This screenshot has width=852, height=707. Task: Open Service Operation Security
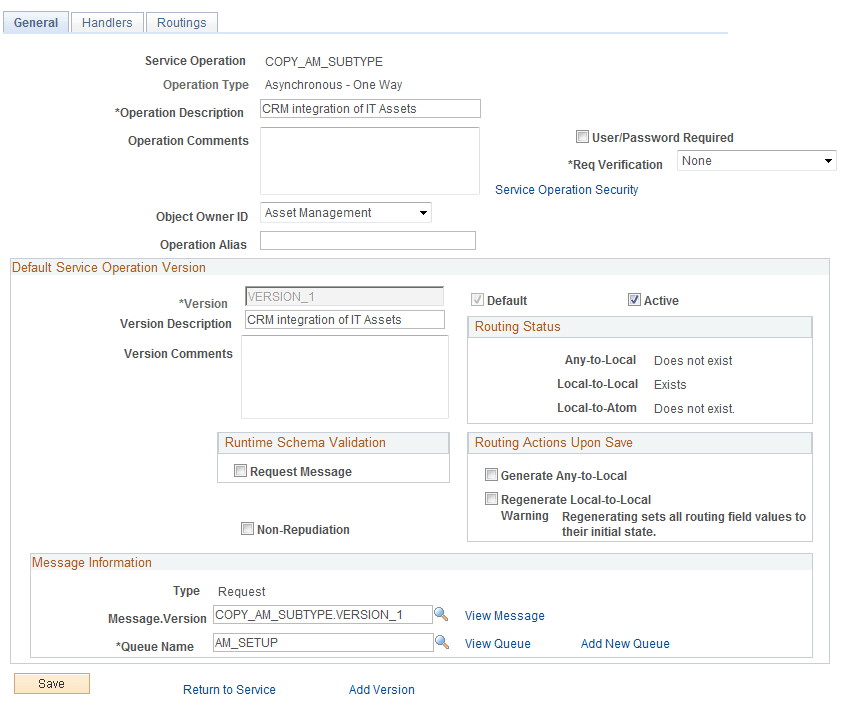pyautogui.click(x=567, y=189)
